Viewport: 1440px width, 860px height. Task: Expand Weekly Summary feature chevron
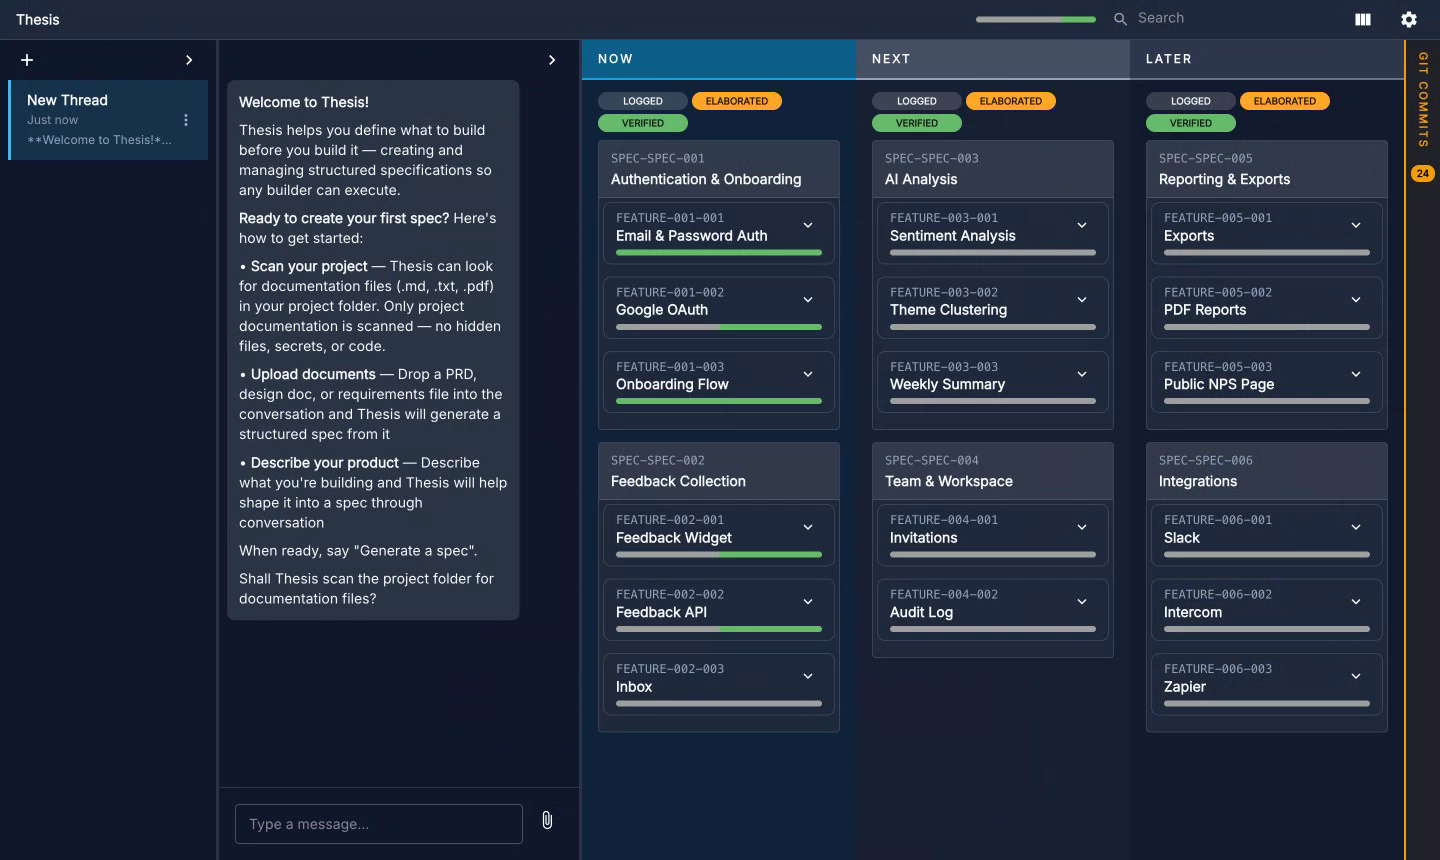[x=1082, y=374]
